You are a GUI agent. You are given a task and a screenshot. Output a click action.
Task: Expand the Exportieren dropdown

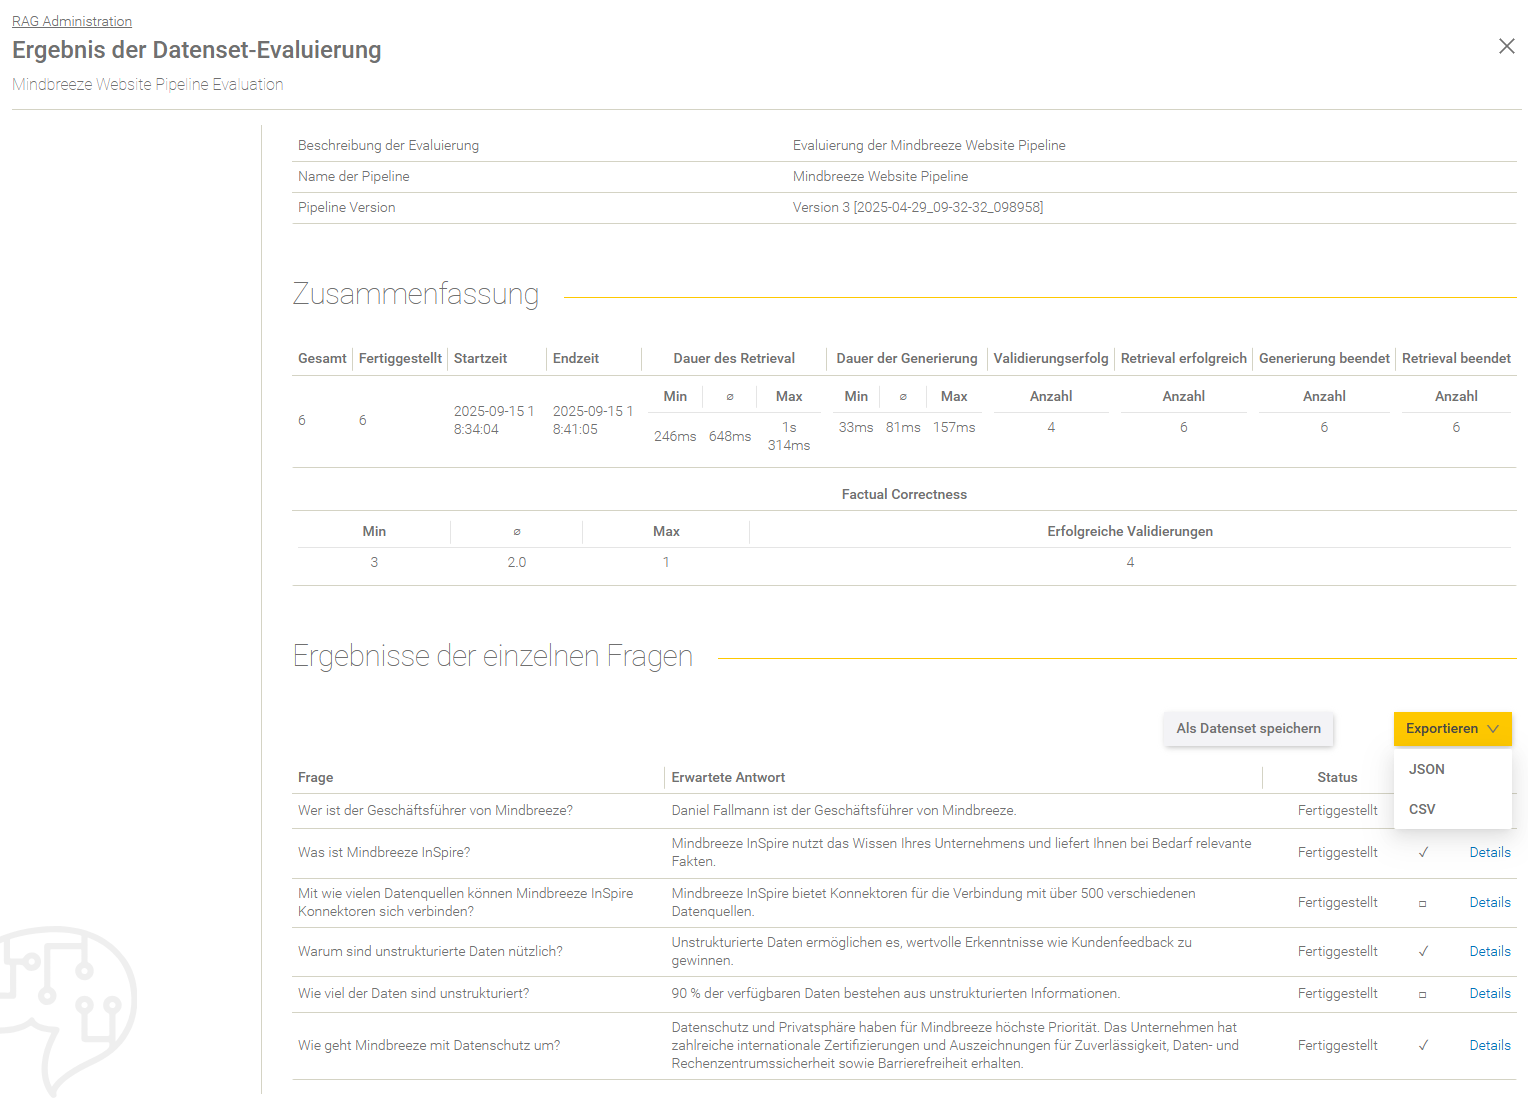pos(1452,729)
